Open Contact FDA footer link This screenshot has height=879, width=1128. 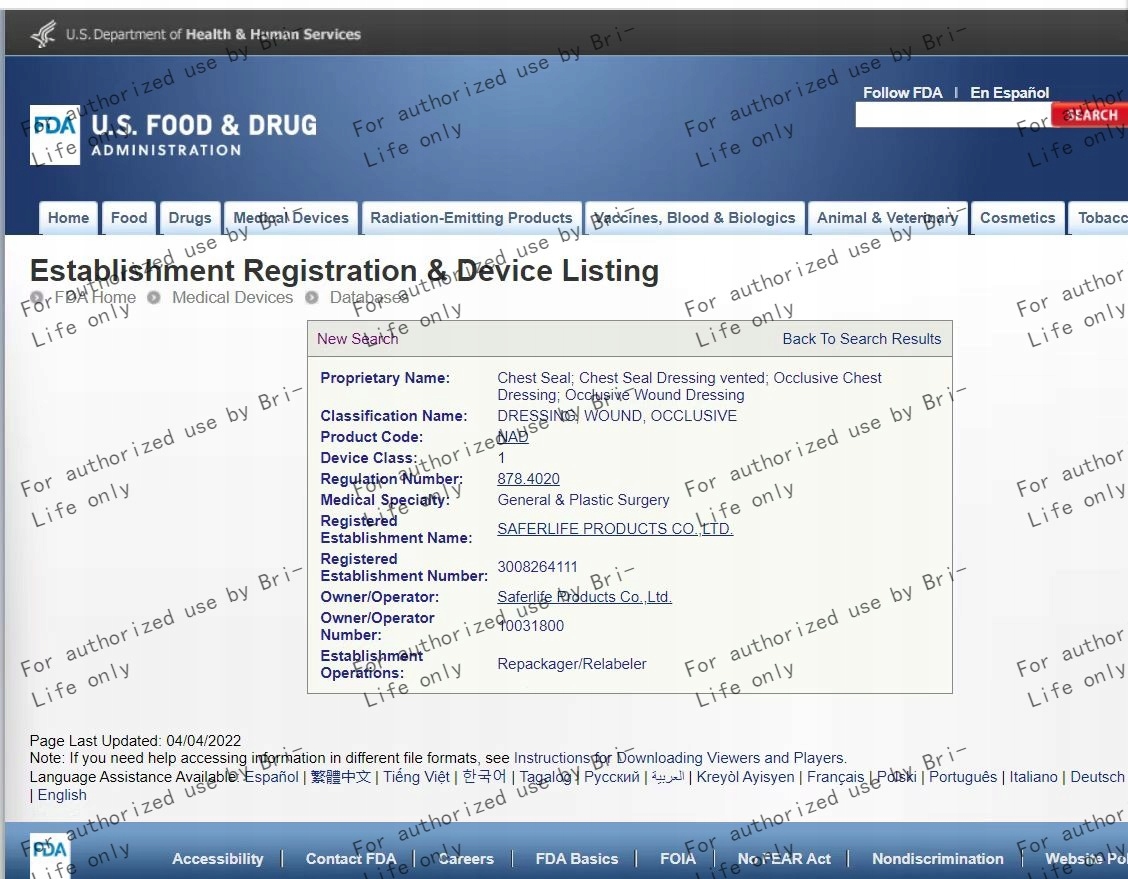[x=351, y=859]
